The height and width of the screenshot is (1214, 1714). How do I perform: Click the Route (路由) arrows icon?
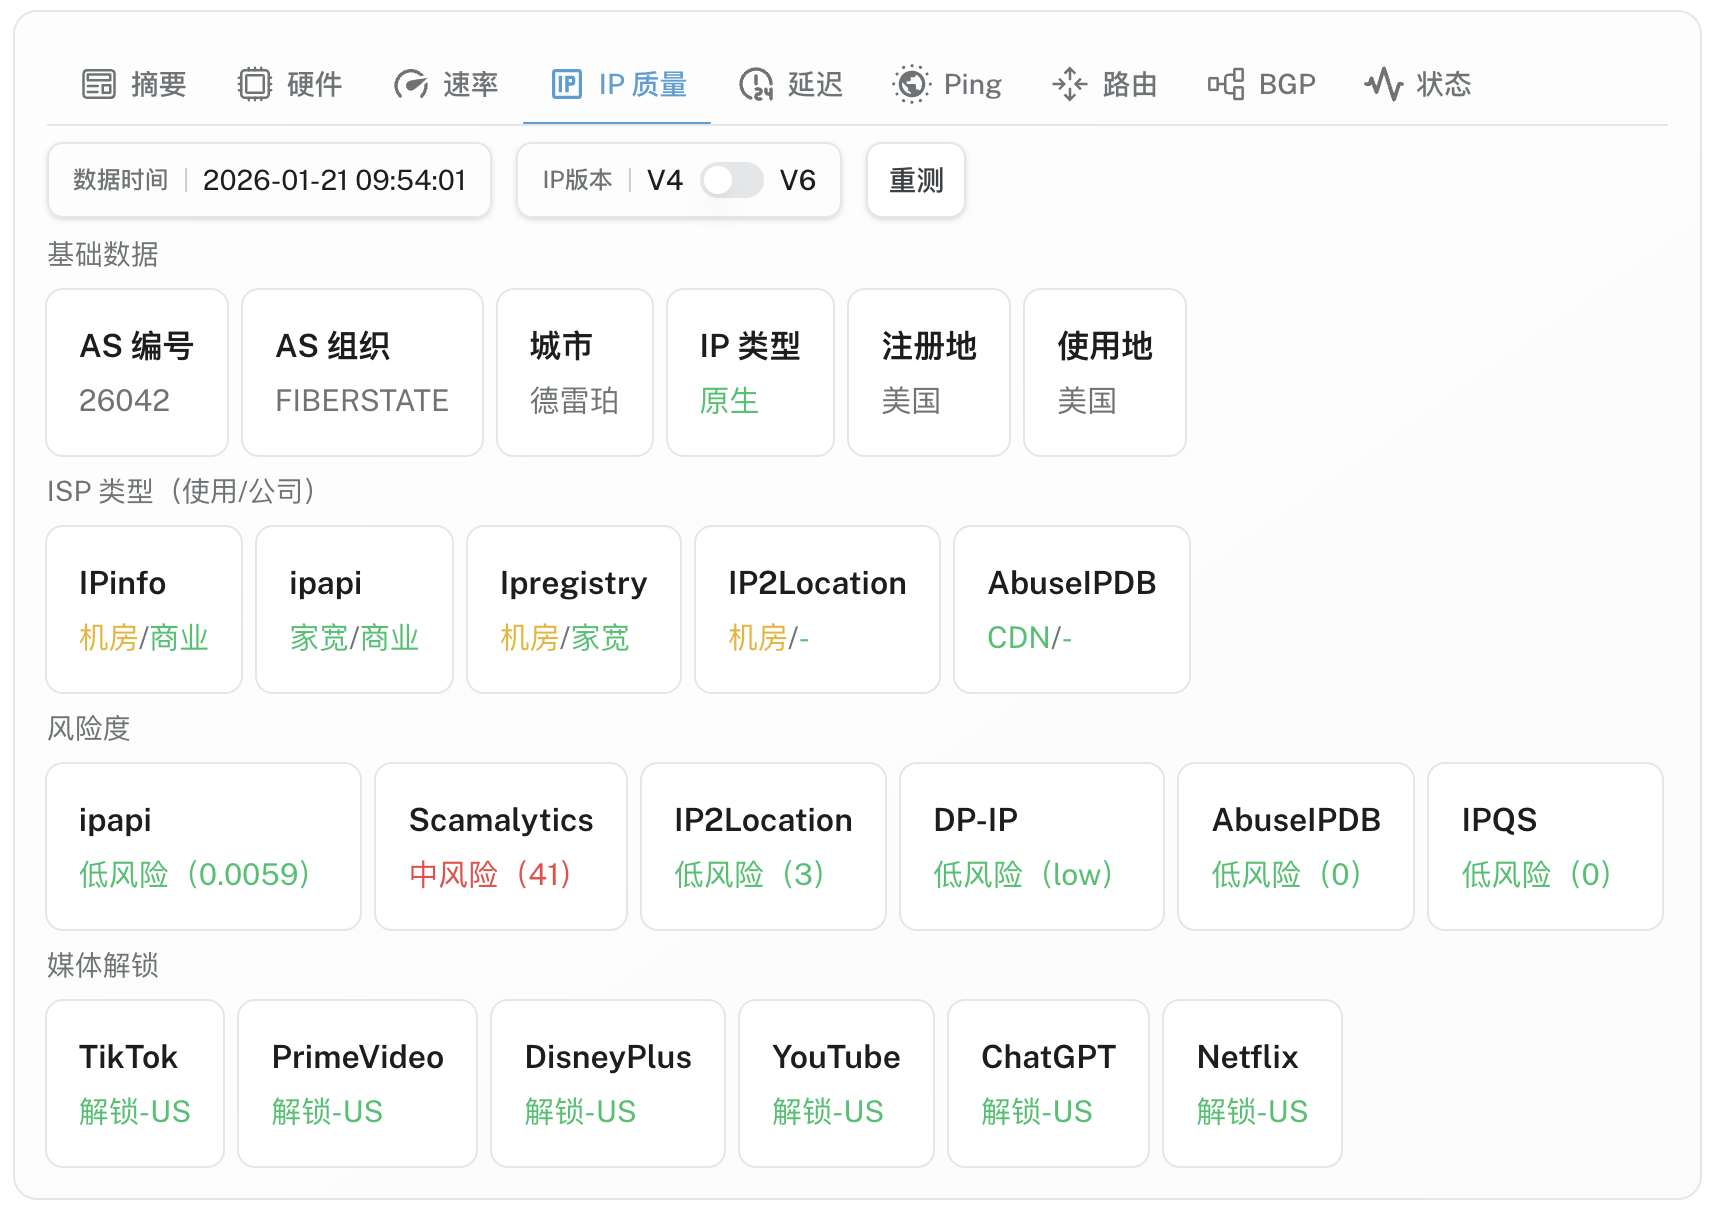click(1070, 85)
